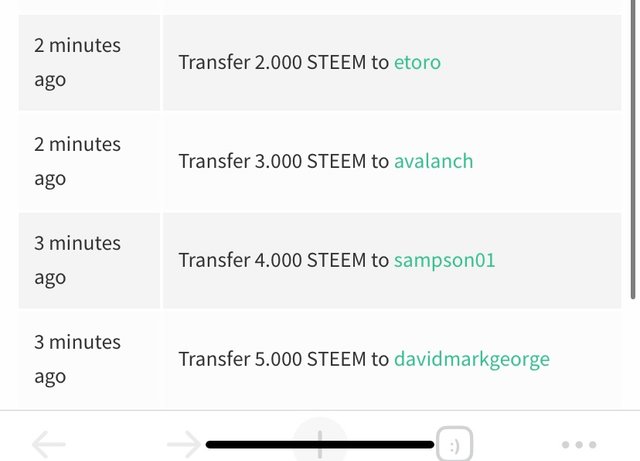Select the "Transfer 5.000 STEEM to" text

click(x=283, y=359)
